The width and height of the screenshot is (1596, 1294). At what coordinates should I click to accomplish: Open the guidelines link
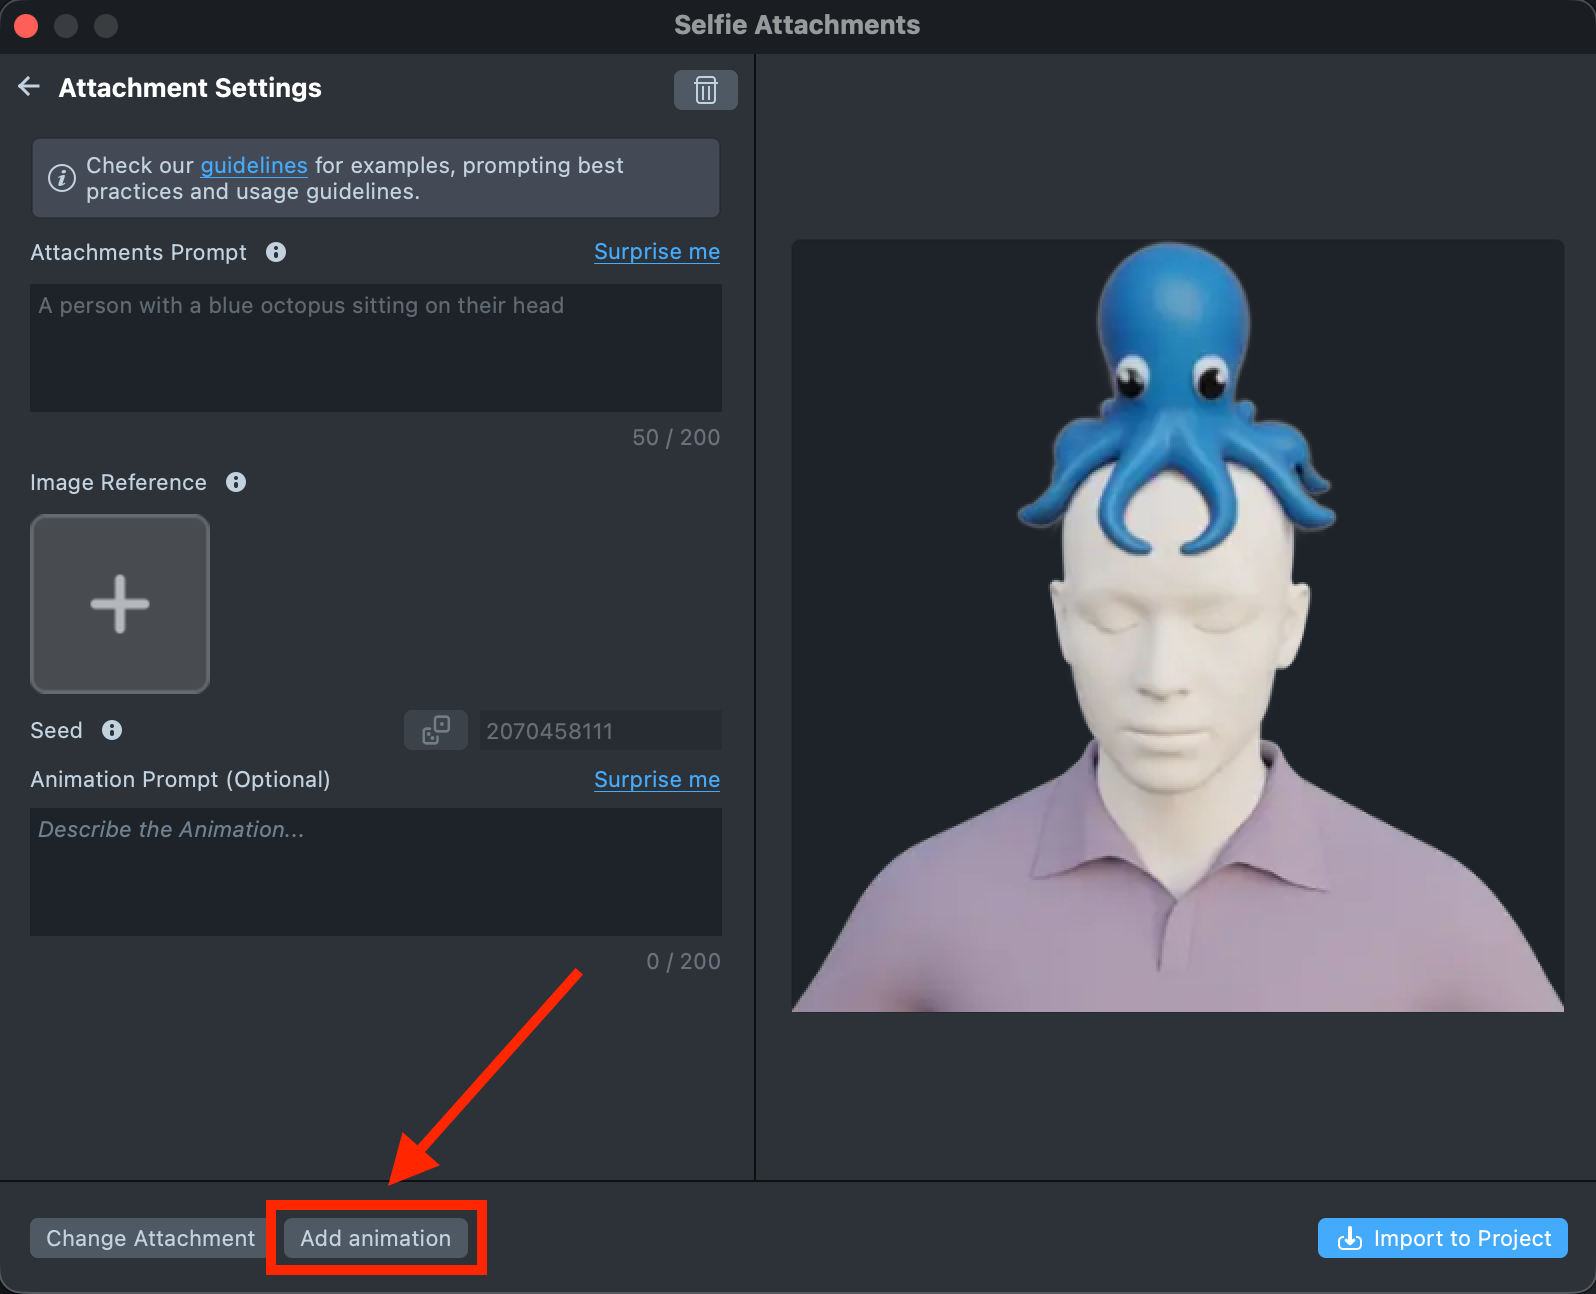point(254,165)
